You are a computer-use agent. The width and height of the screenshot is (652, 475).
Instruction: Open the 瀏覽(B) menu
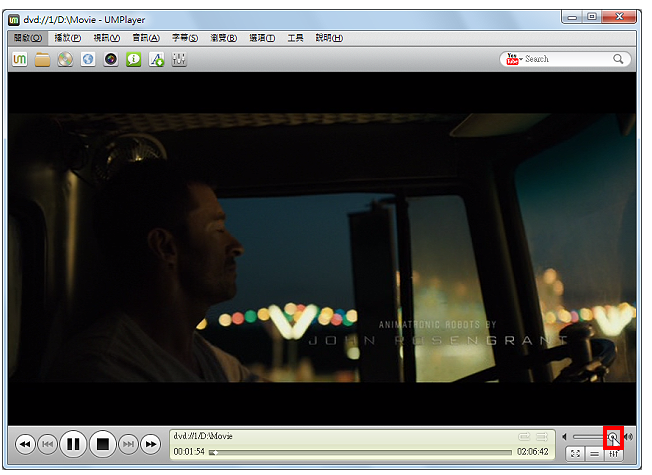pos(224,38)
